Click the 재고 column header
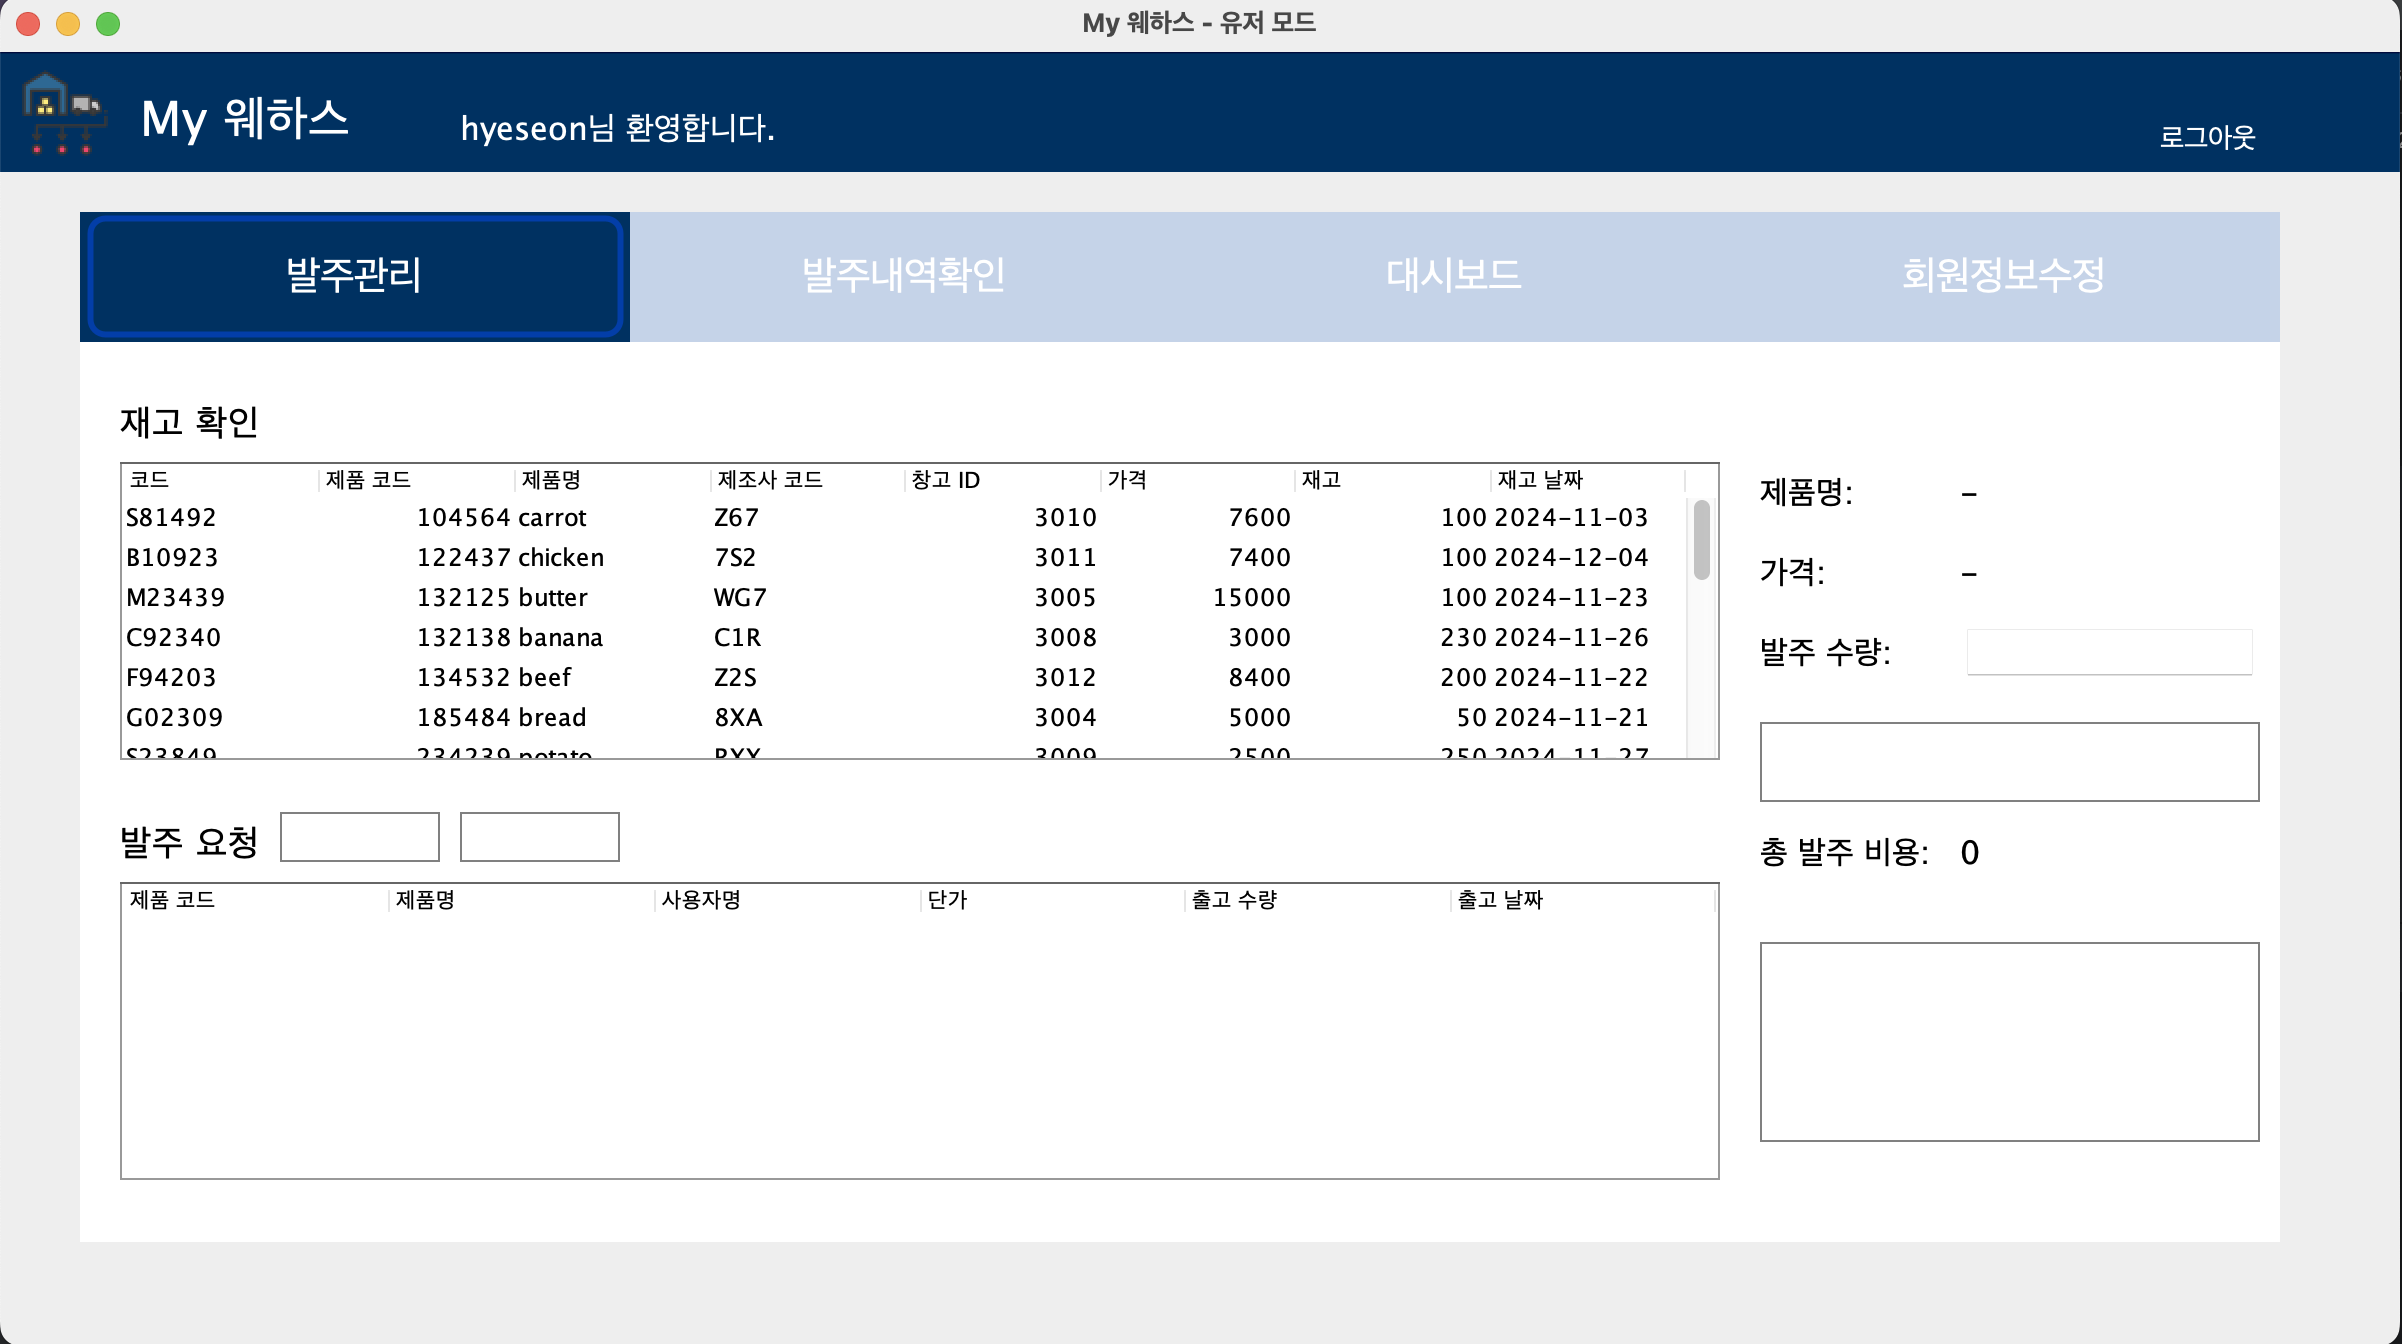Screen dimensions: 2402x1344 (x=1393, y=480)
